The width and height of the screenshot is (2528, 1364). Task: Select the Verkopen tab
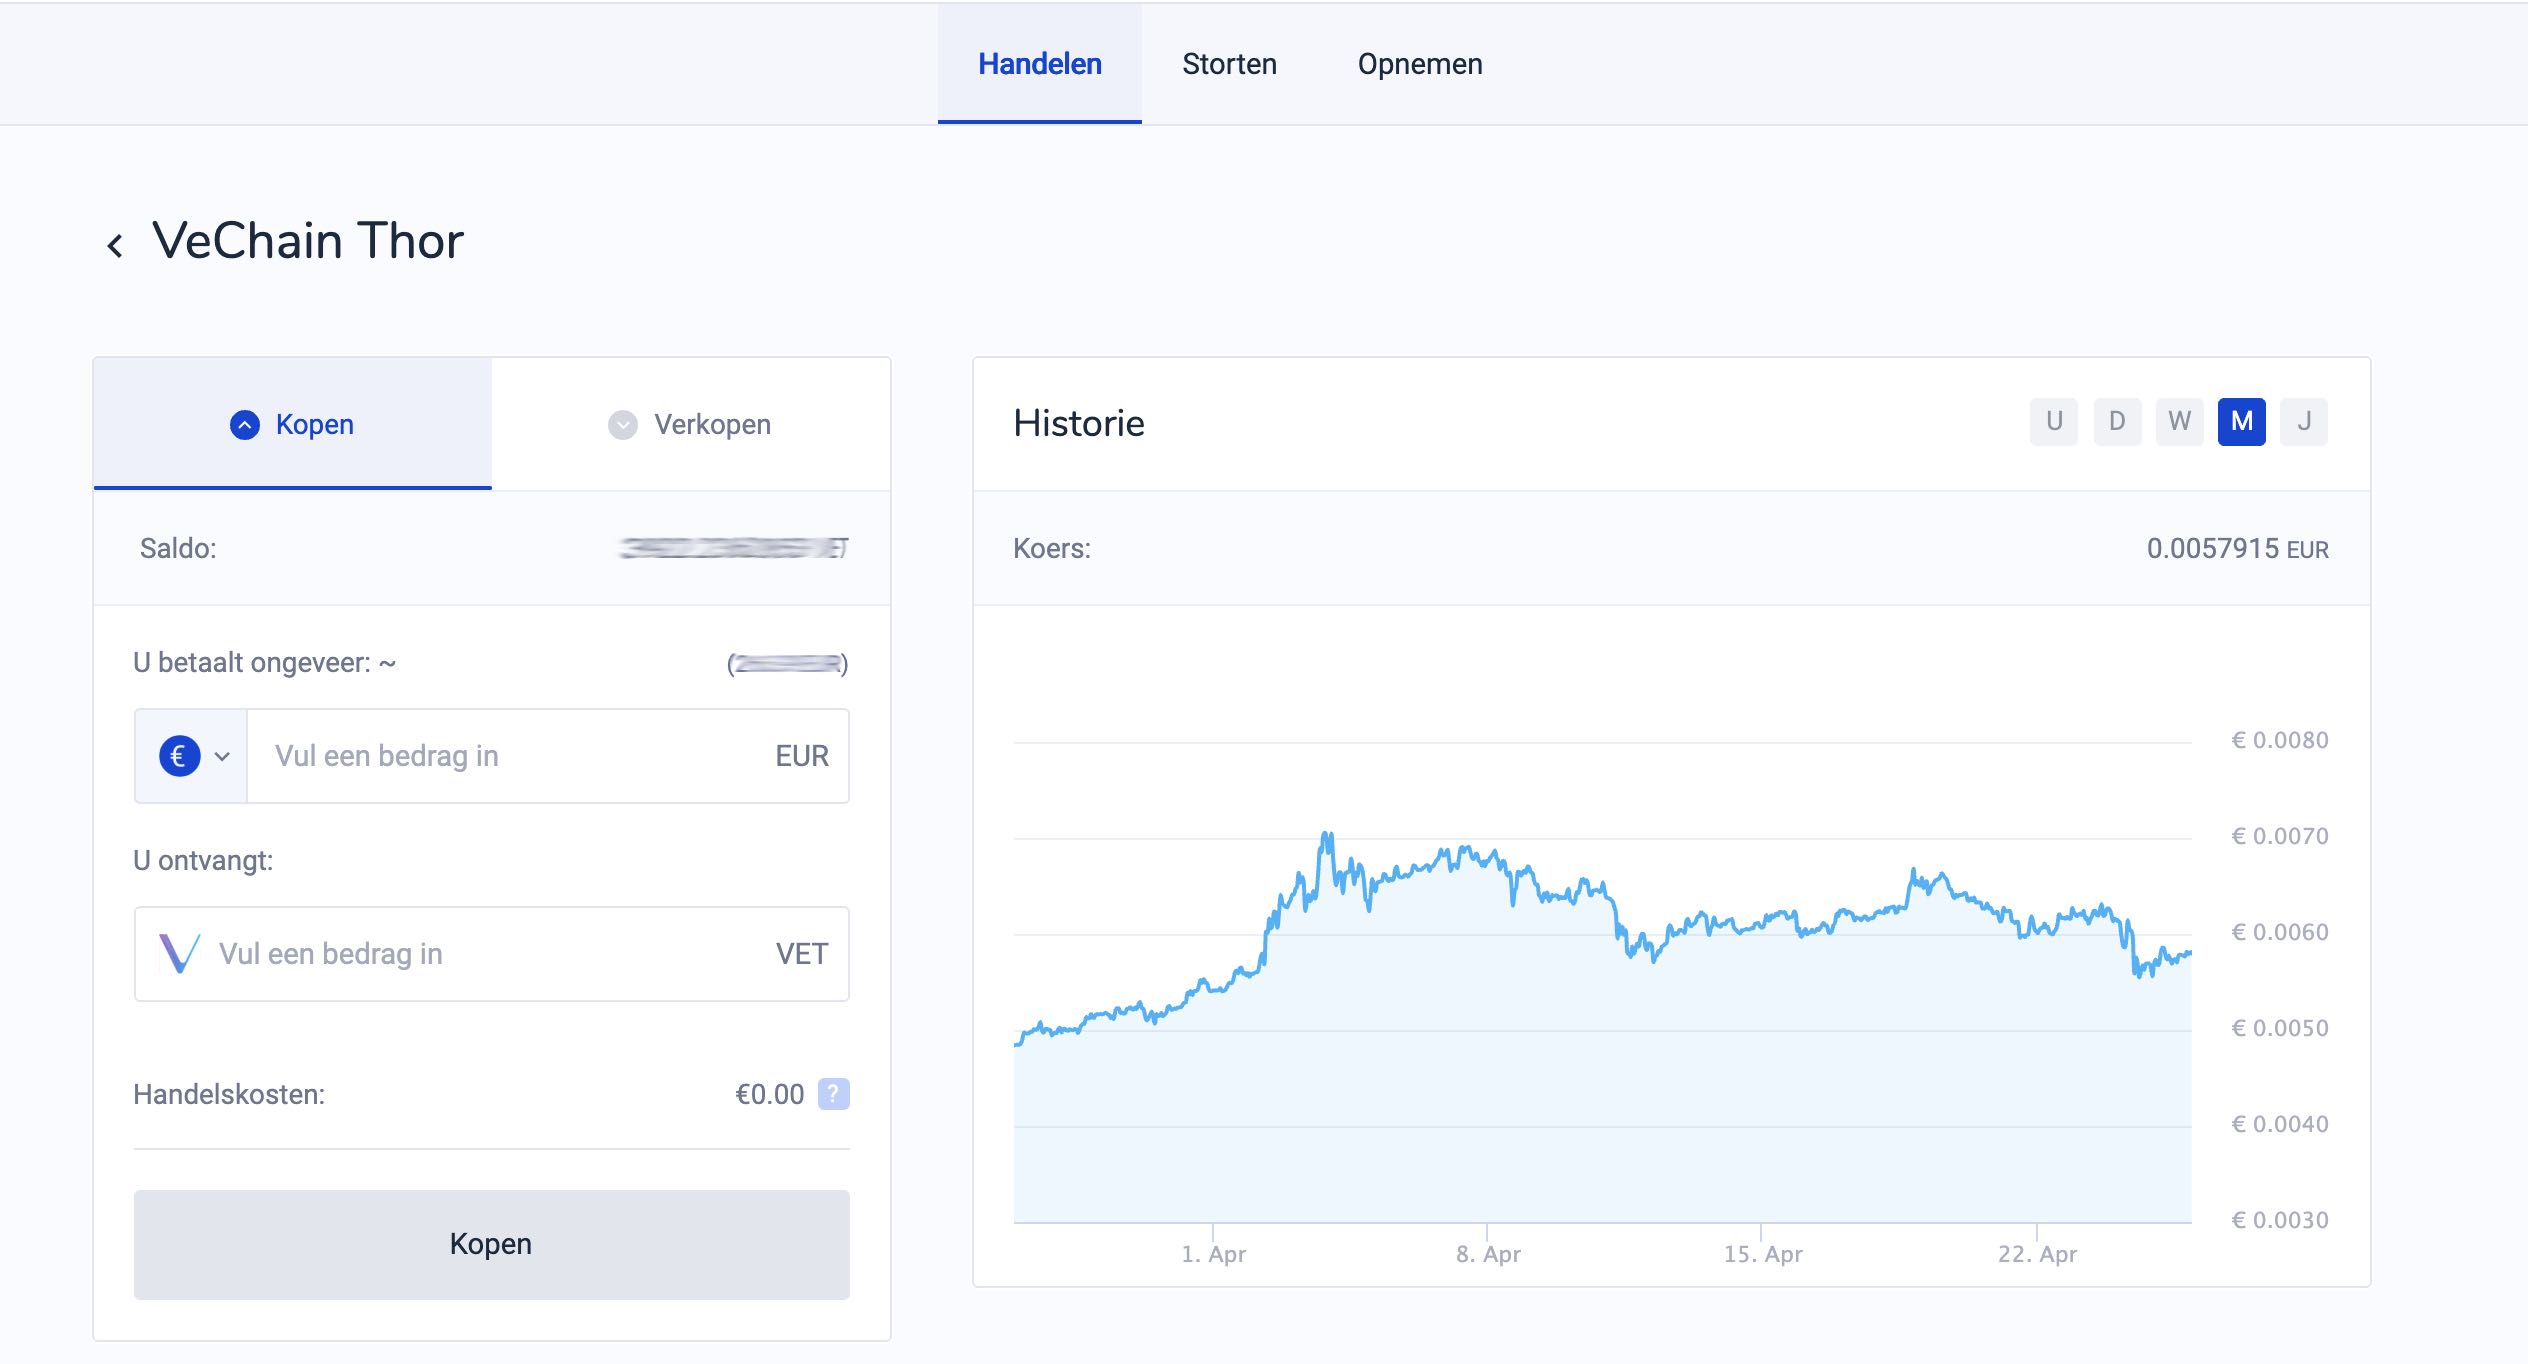691,424
